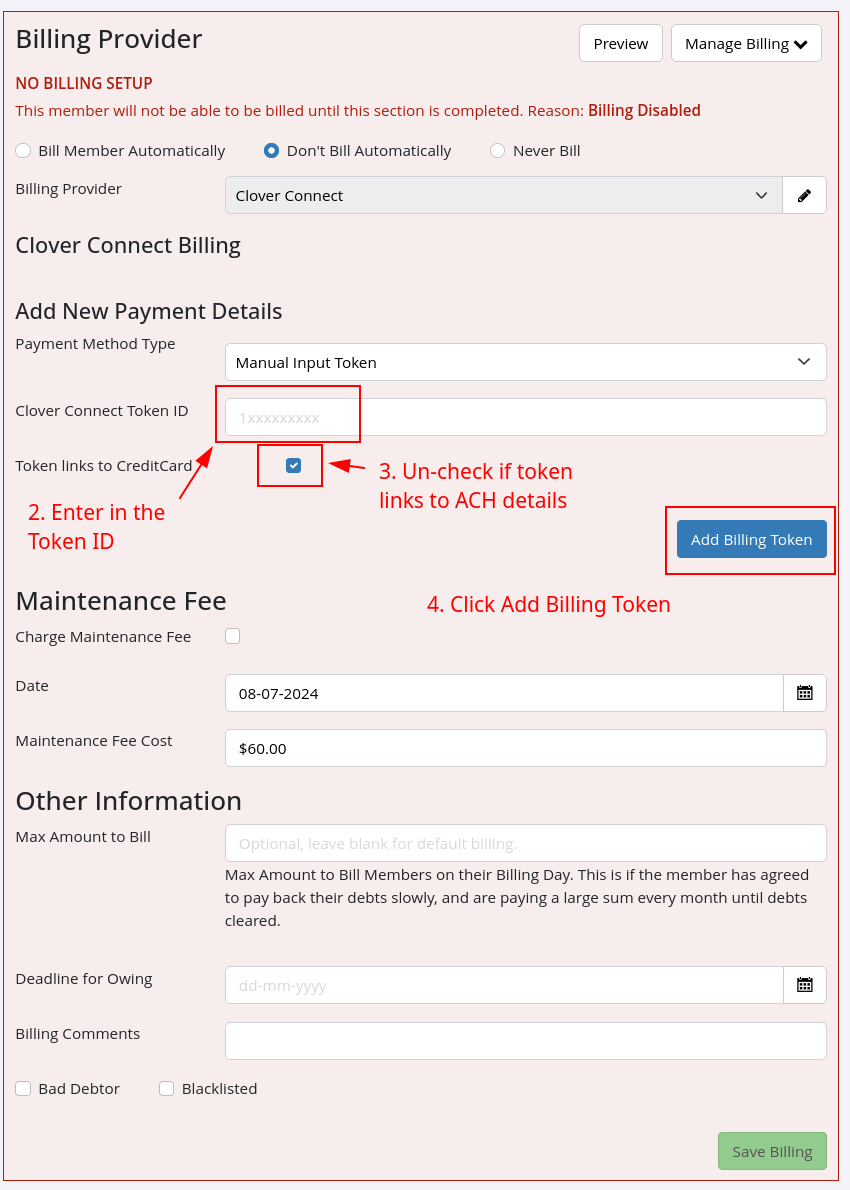Mark the member as Blacklisted
The image size is (850, 1190).
pos(166,1088)
